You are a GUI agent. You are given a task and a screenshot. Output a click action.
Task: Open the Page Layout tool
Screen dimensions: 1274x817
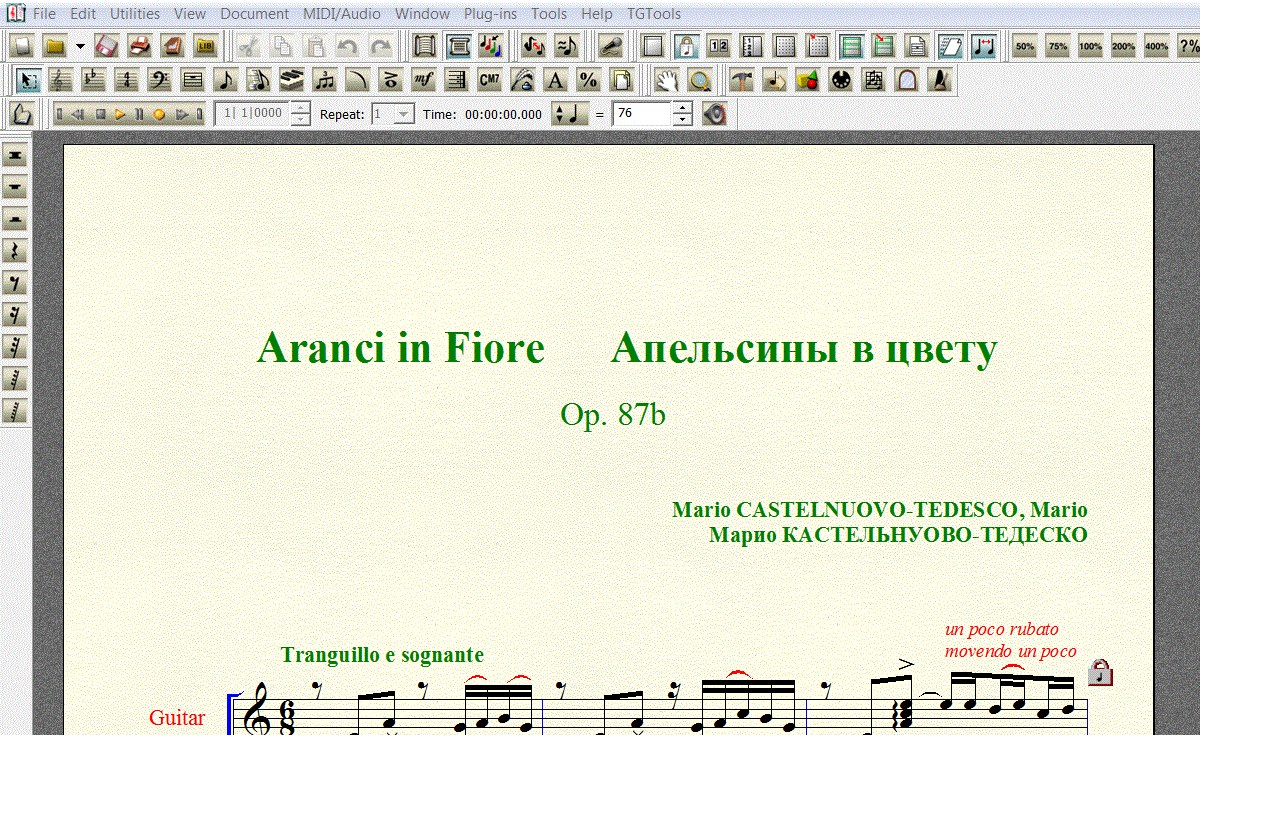(621, 80)
